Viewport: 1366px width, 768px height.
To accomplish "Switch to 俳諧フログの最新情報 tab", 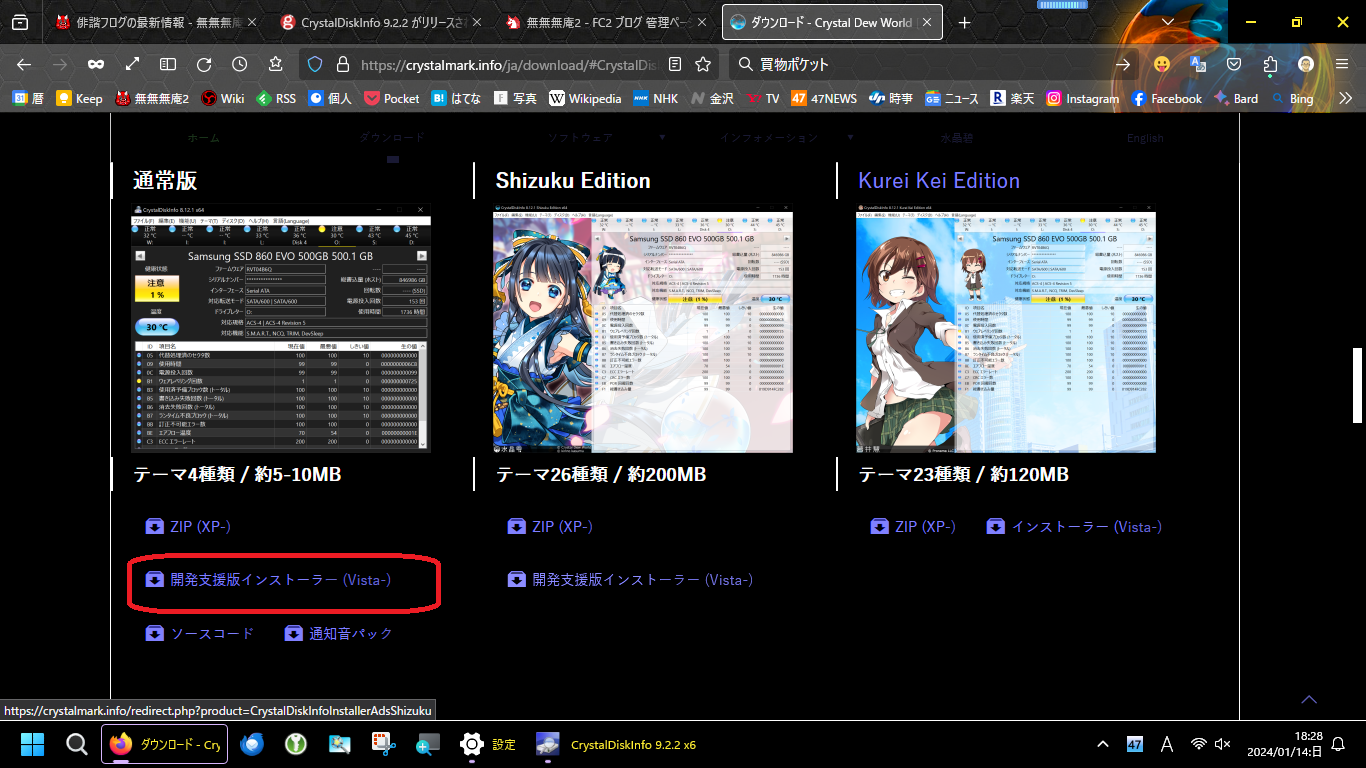I will click(x=156, y=22).
